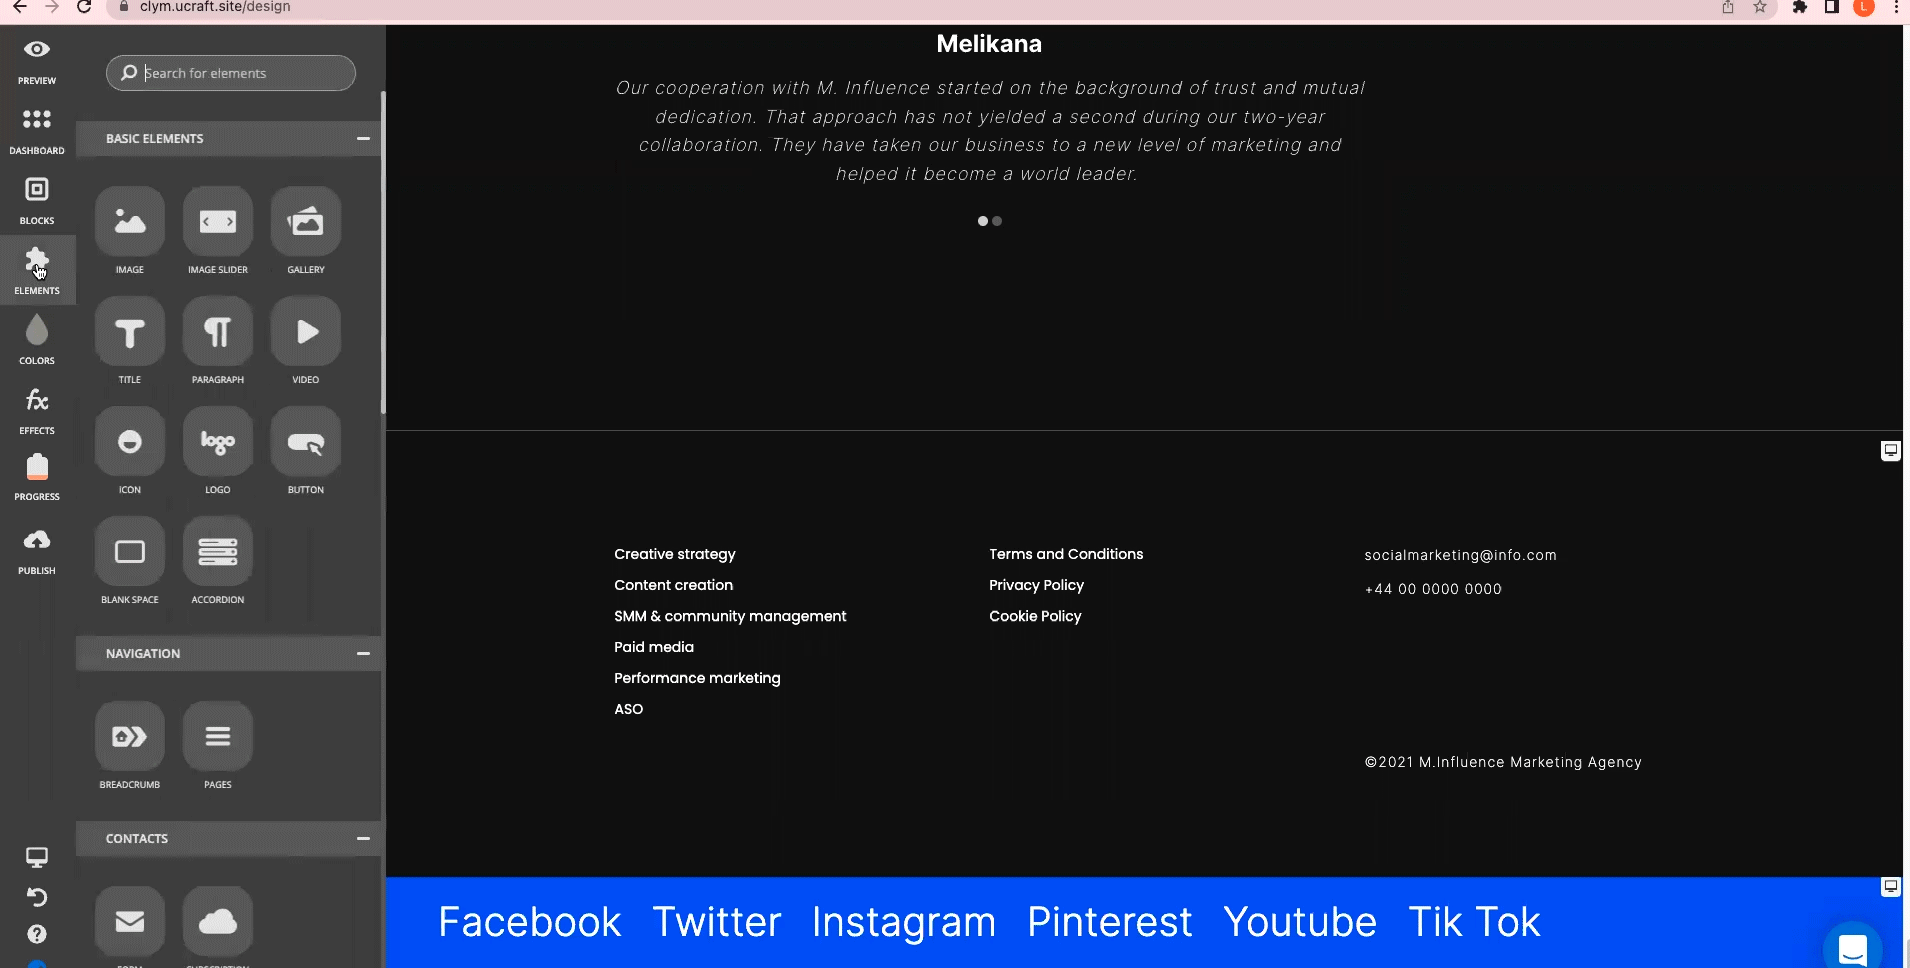
Task: Select the Image Slider element
Action: click(218, 221)
